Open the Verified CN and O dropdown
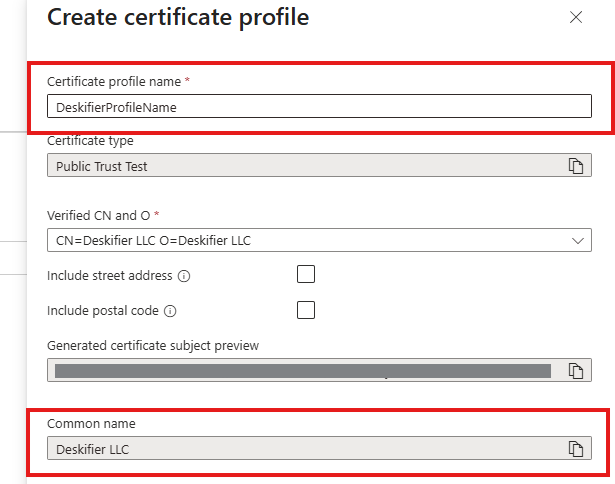The image size is (615, 484). (x=319, y=240)
